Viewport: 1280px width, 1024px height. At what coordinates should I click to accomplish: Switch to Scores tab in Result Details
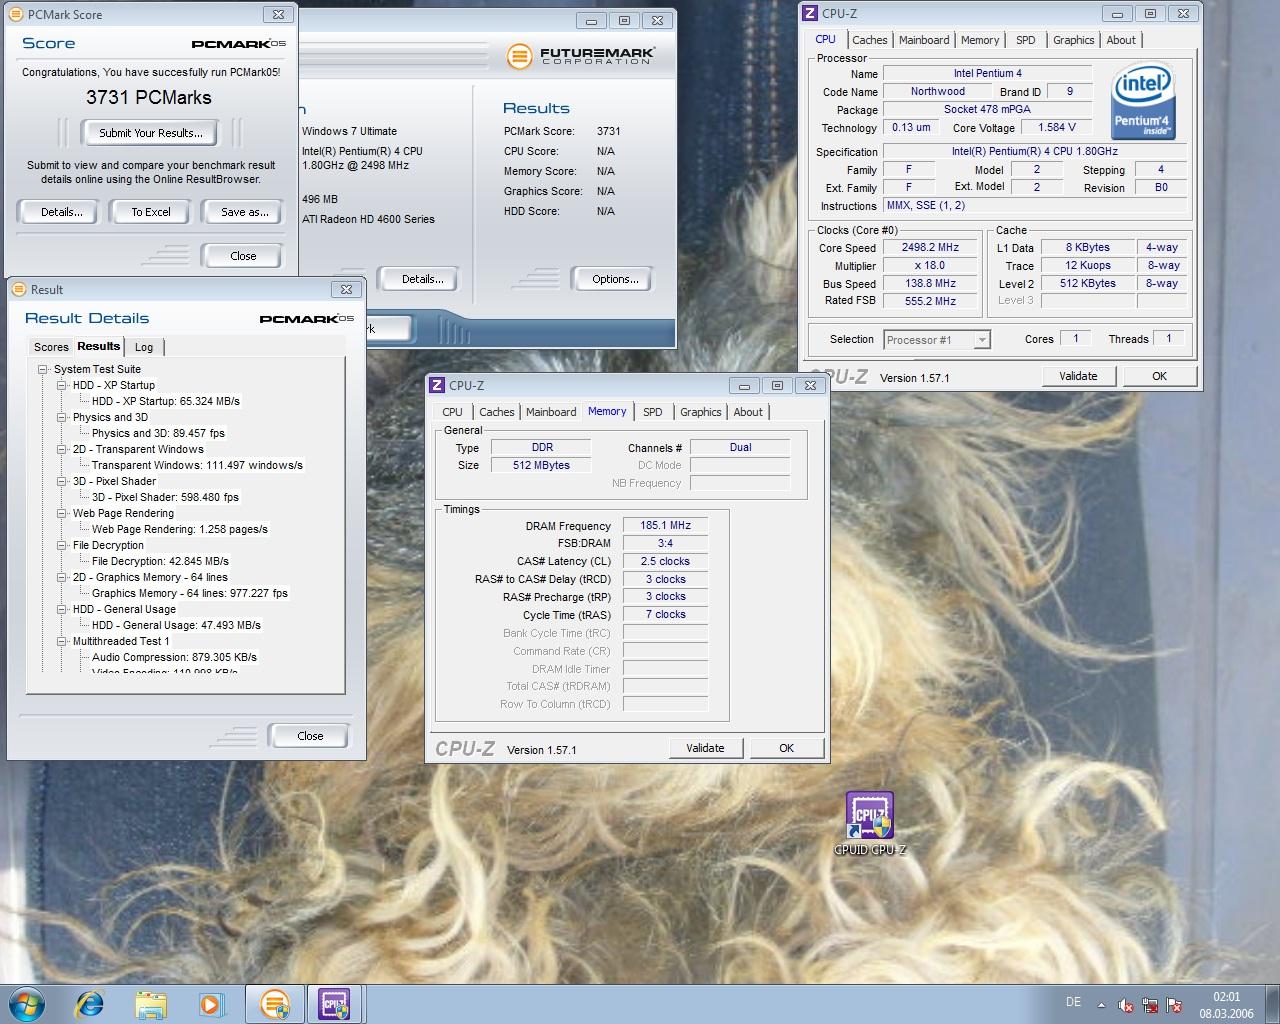51,347
